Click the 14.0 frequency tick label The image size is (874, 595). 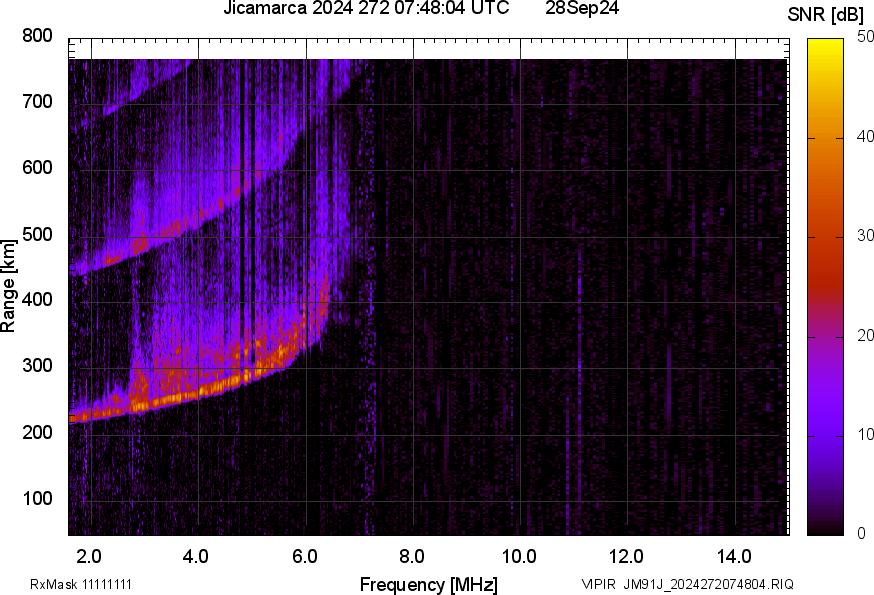tap(734, 555)
